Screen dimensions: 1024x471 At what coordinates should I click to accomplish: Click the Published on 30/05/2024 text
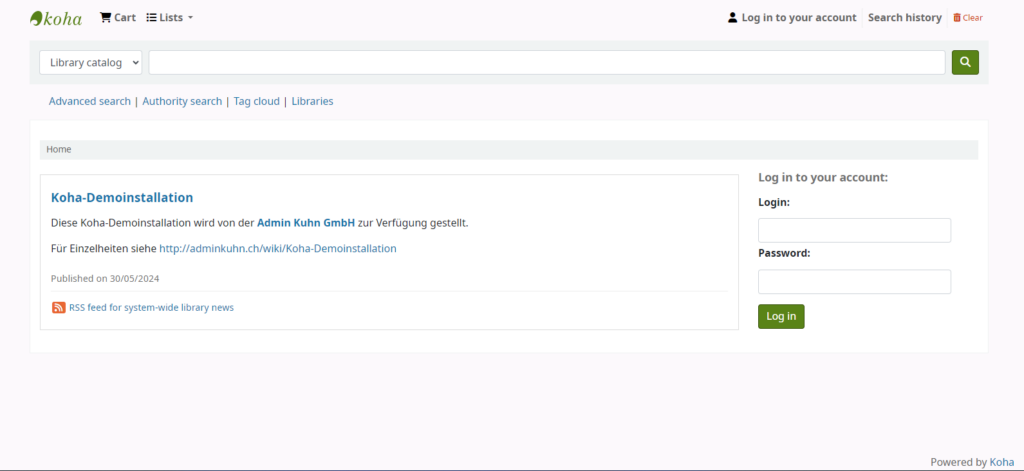click(x=105, y=278)
